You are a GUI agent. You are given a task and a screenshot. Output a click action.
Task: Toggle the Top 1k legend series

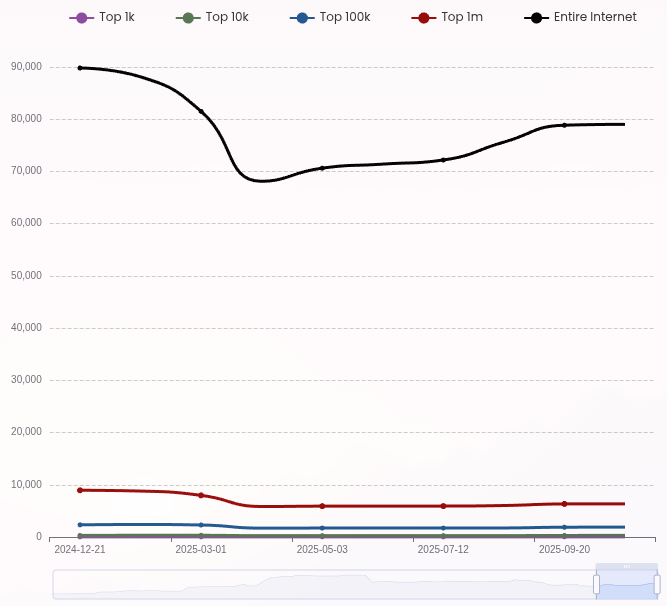[x=103, y=18]
